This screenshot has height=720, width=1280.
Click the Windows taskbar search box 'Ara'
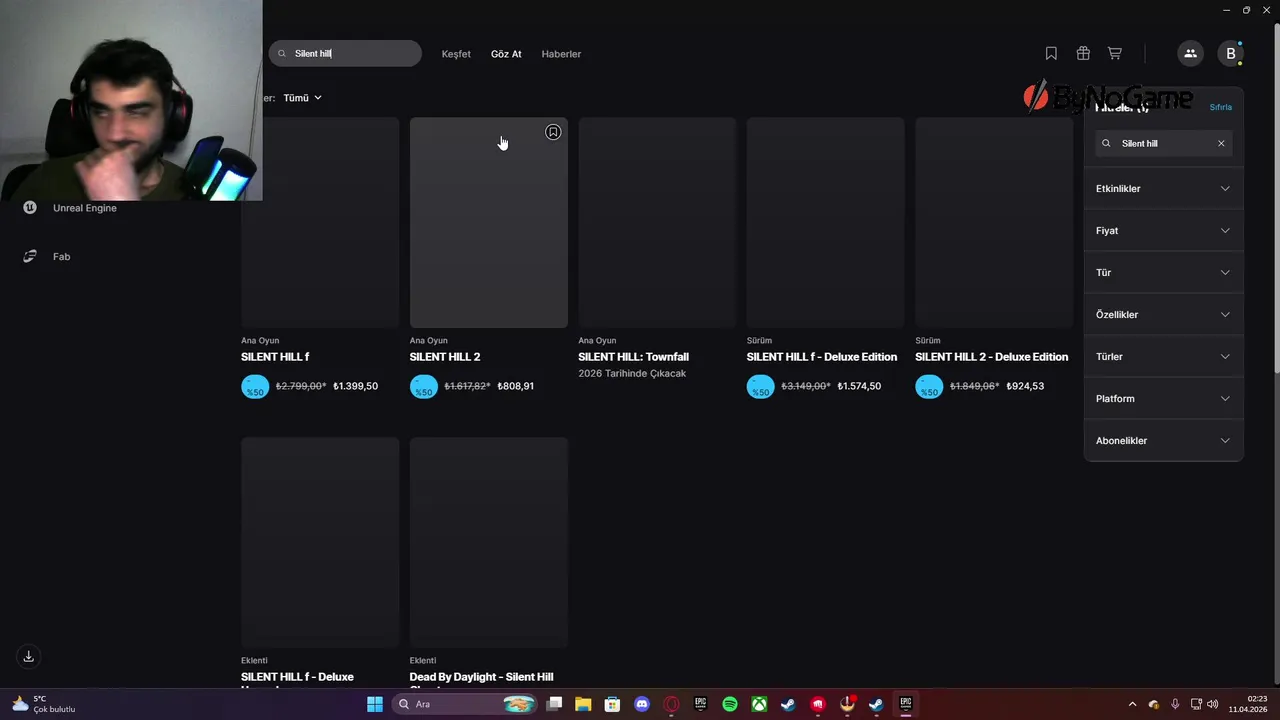tap(464, 704)
